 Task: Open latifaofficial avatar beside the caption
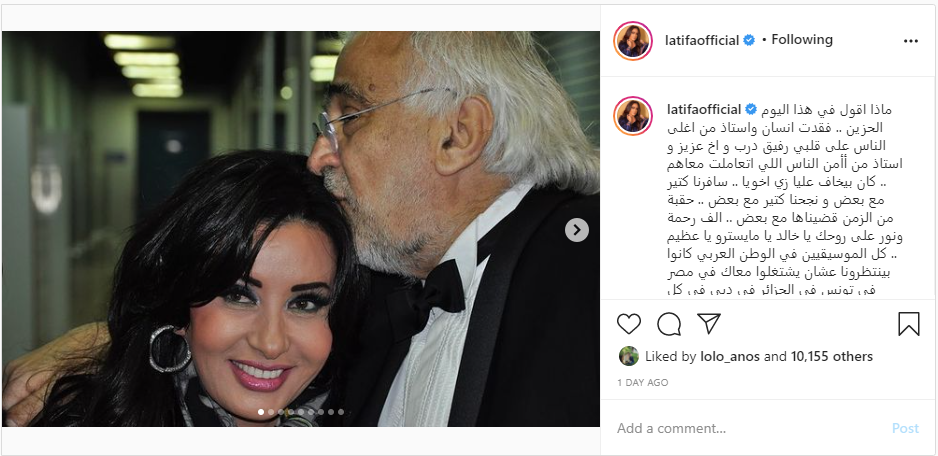point(633,115)
